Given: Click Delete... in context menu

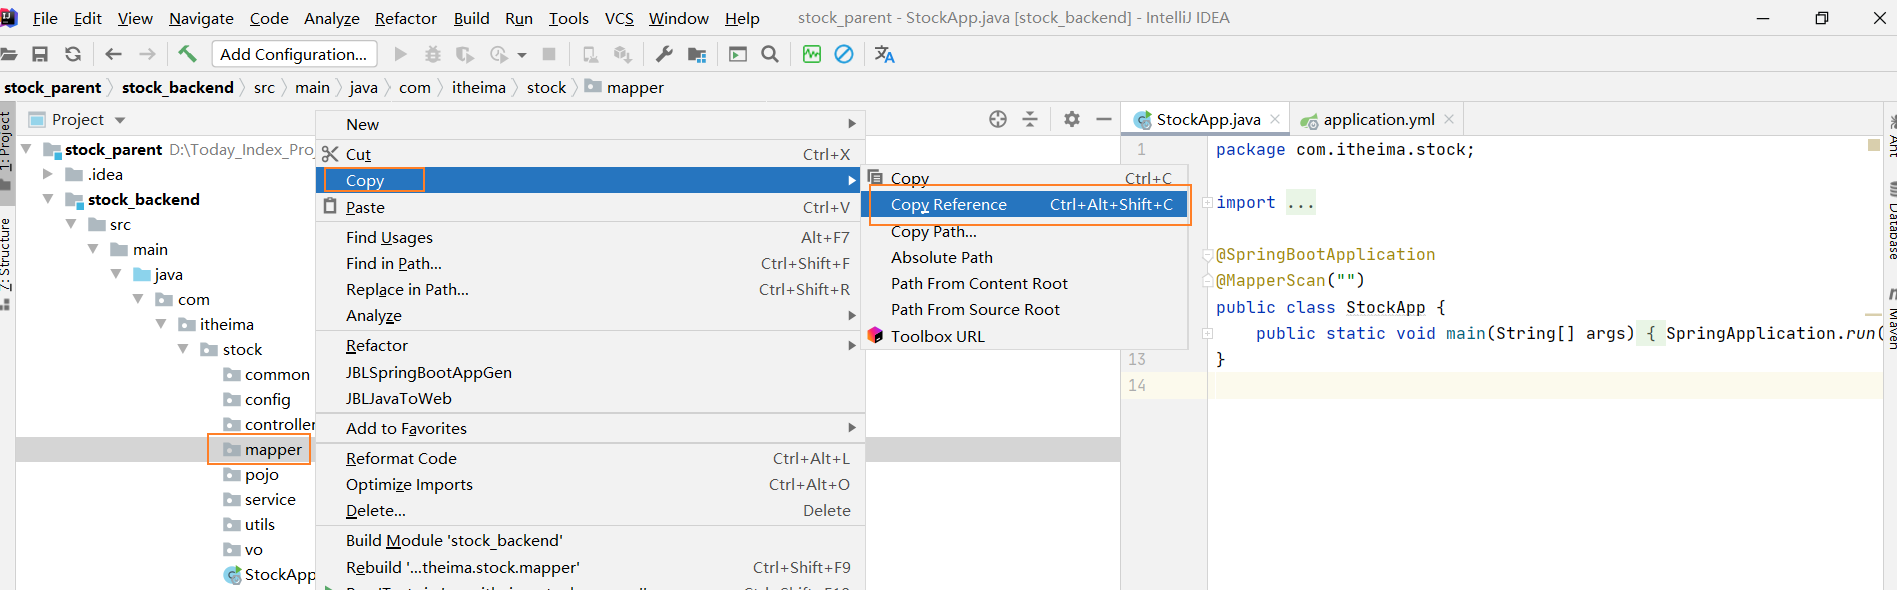Looking at the screenshot, I should click(x=590, y=510).
